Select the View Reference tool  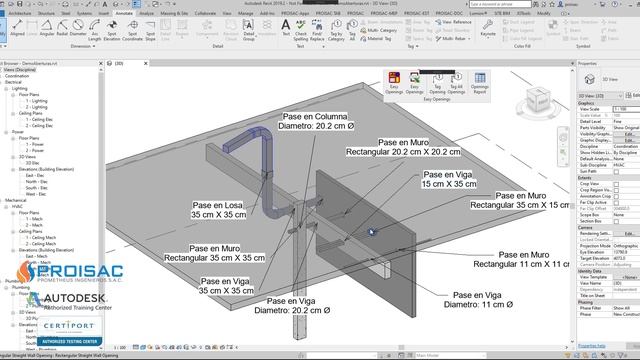453,22
